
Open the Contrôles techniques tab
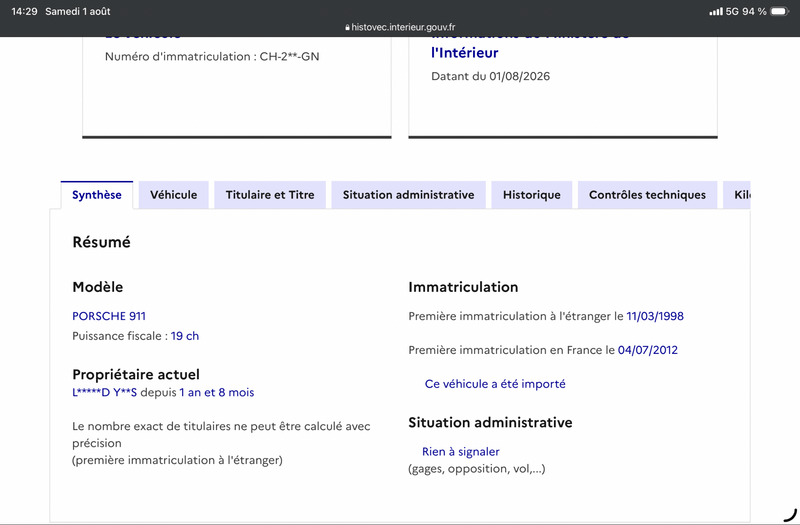point(647,195)
